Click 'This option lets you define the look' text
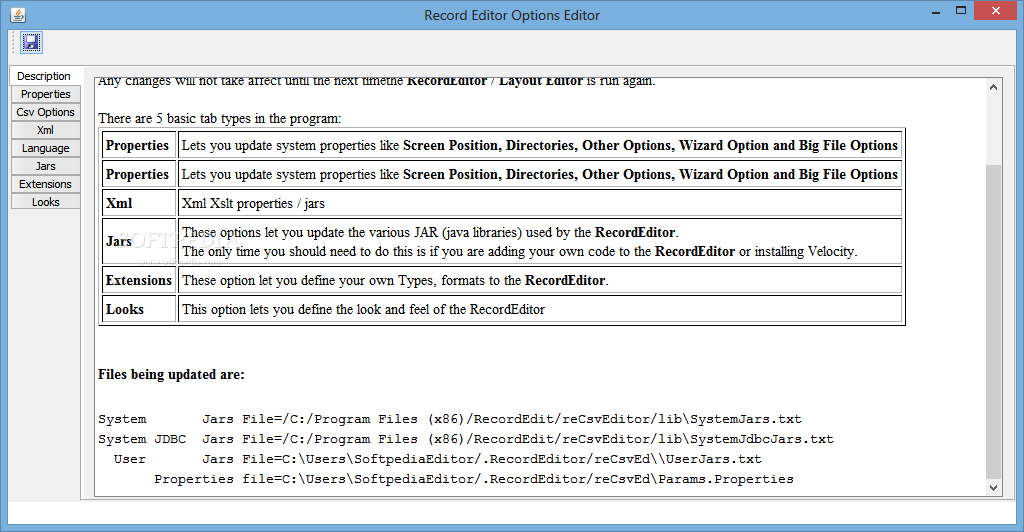Screen dimensions: 1024x532 pyautogui.click(x=364, y=309)
